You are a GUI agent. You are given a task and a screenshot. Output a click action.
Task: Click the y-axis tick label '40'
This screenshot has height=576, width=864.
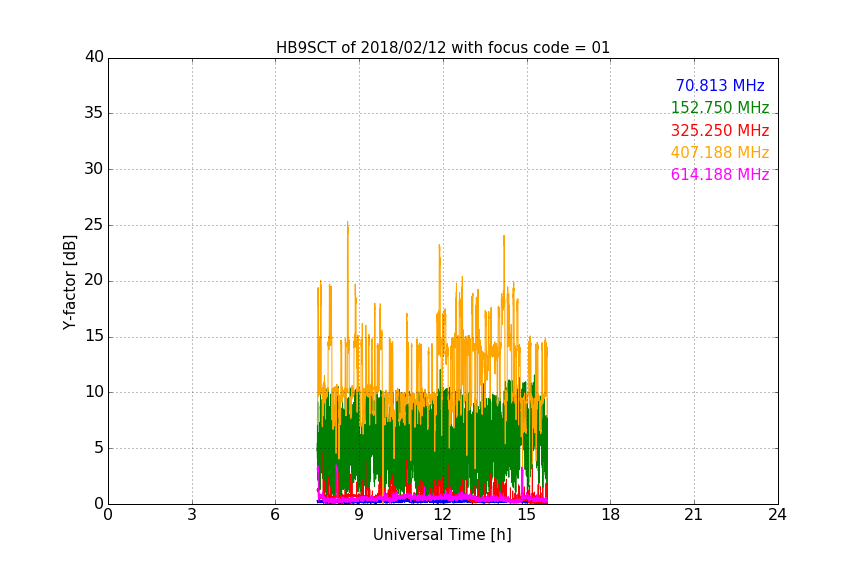pyautogui.click(x=94, y=57)
